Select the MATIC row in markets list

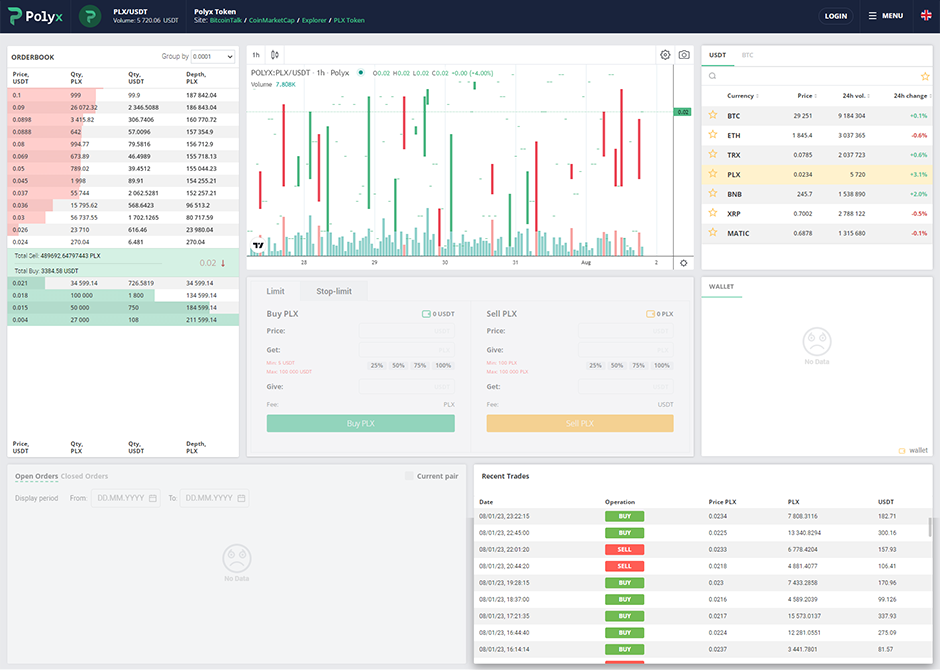[817, 233]
